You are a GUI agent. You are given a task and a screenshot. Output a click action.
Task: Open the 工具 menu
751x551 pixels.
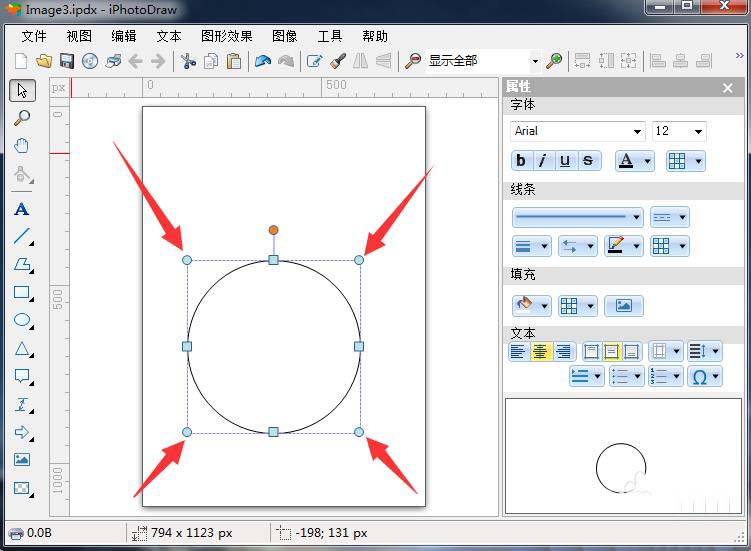click(330, 36)
